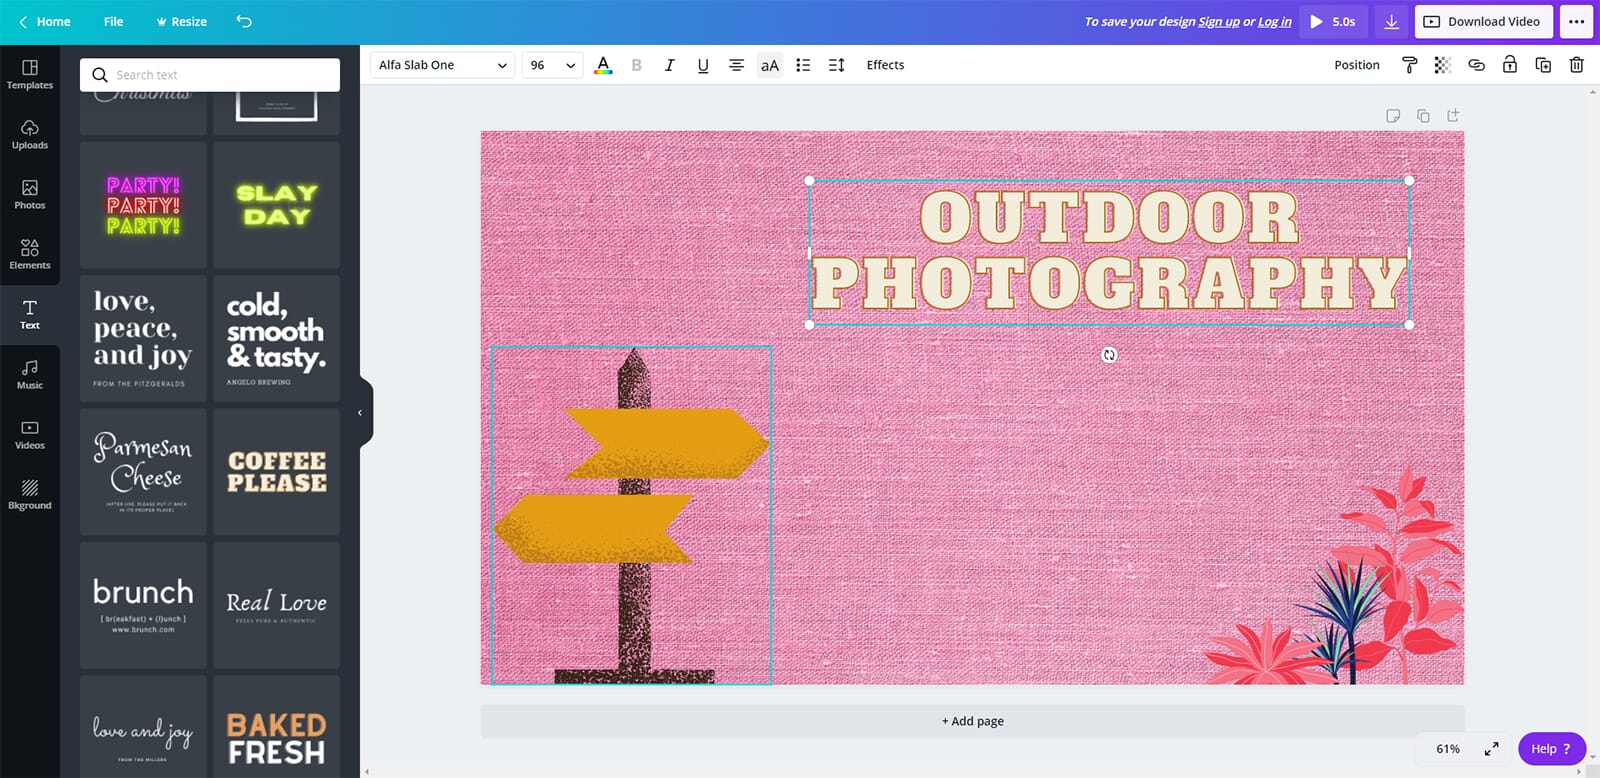This screenshot has height=778, width=1600.
Task: Click the Download Video button
Action: (1484, 21)
